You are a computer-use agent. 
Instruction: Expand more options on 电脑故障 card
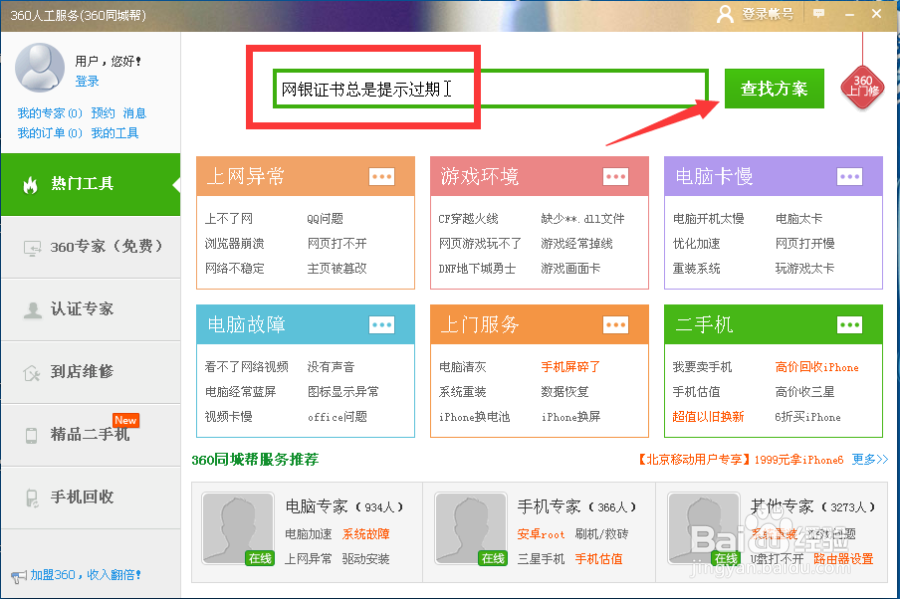(x=381, y=324)
